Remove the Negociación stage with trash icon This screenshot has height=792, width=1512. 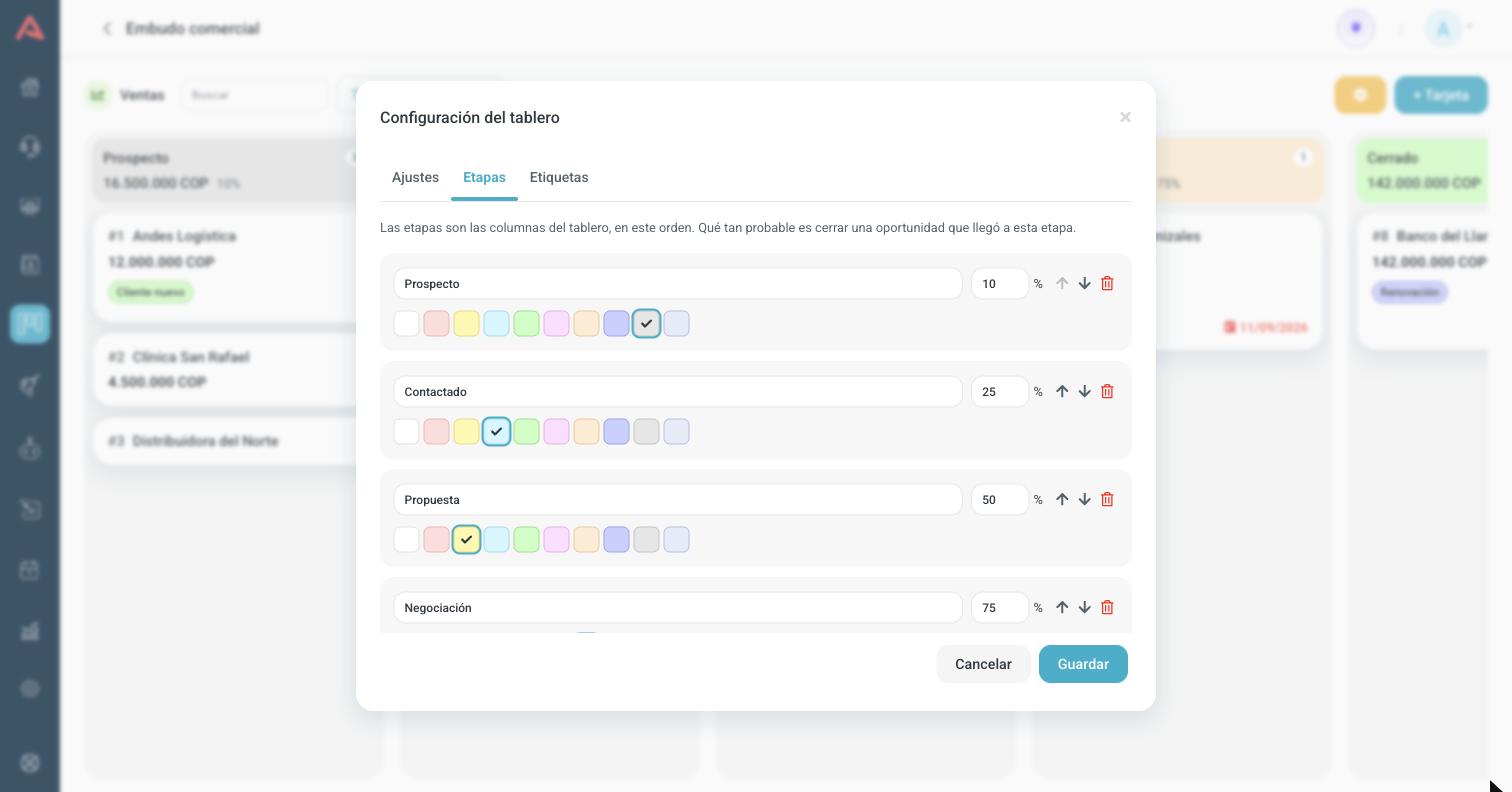[x=1107, y=607]
